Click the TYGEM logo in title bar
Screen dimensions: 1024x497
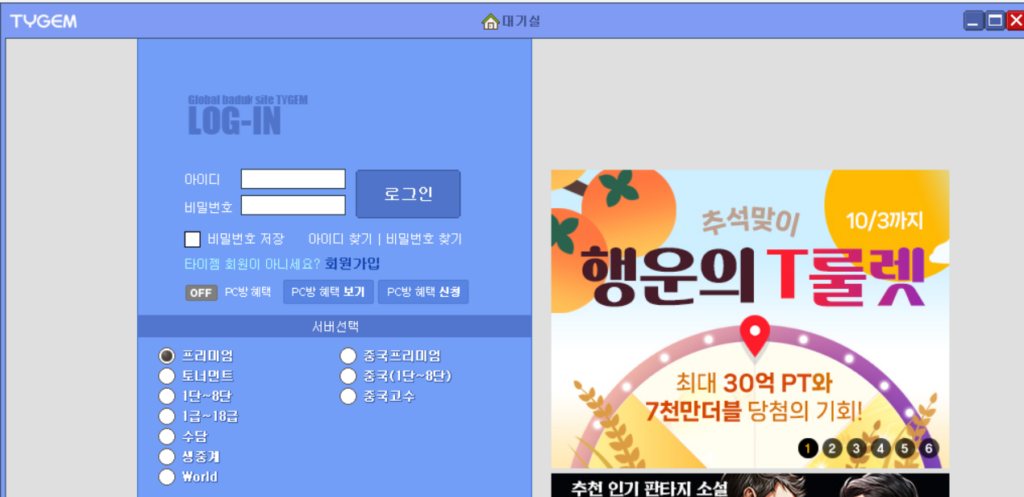[x=43, y=22]
